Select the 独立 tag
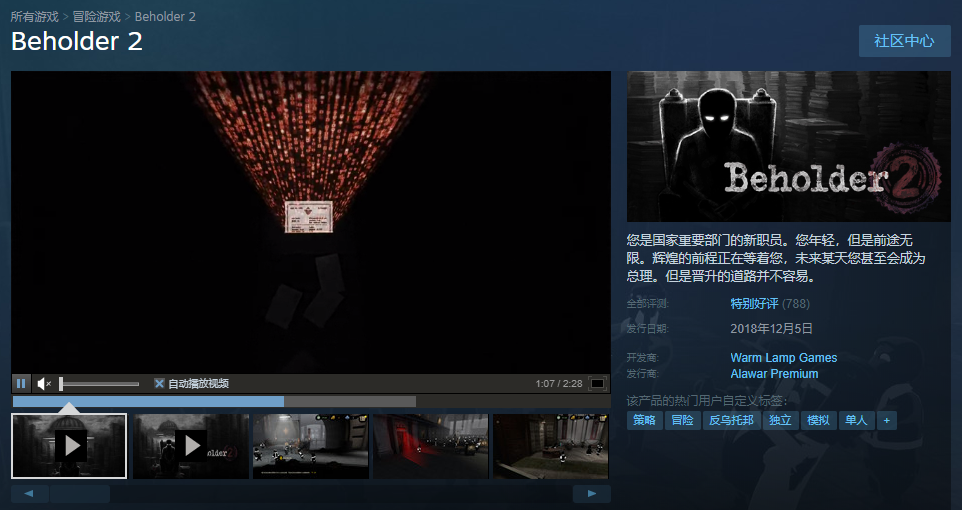962x510 pixels. click(x=780, y=420)
